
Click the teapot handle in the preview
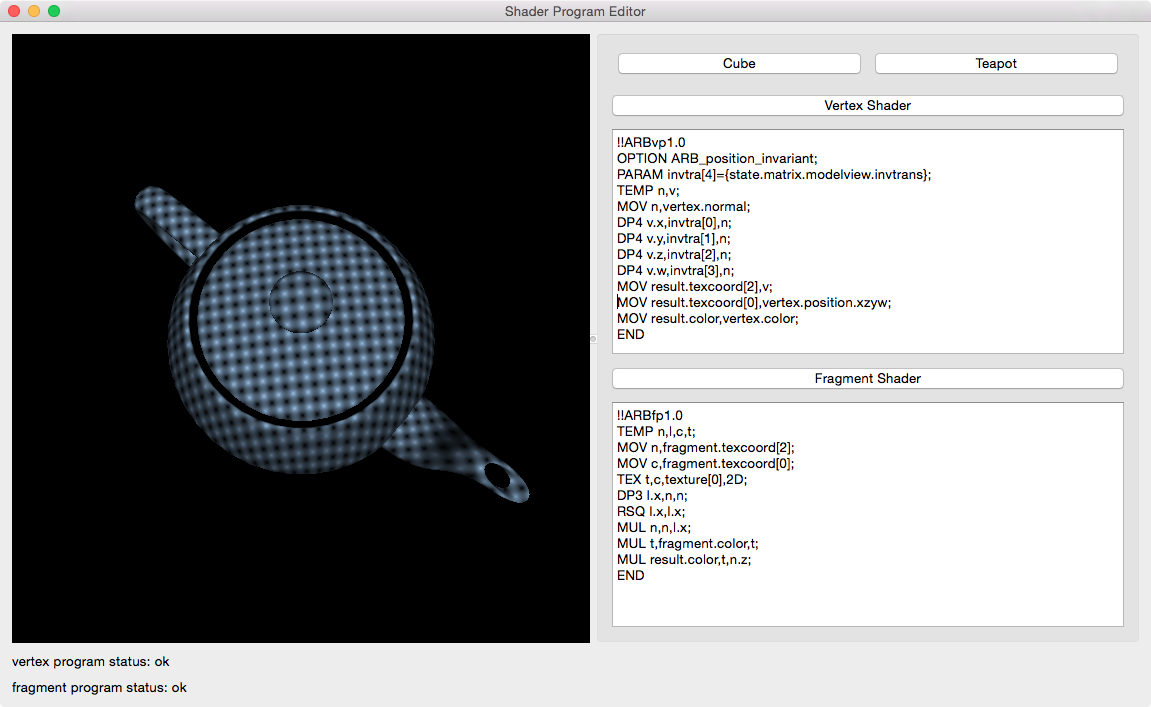pos(172,219)
